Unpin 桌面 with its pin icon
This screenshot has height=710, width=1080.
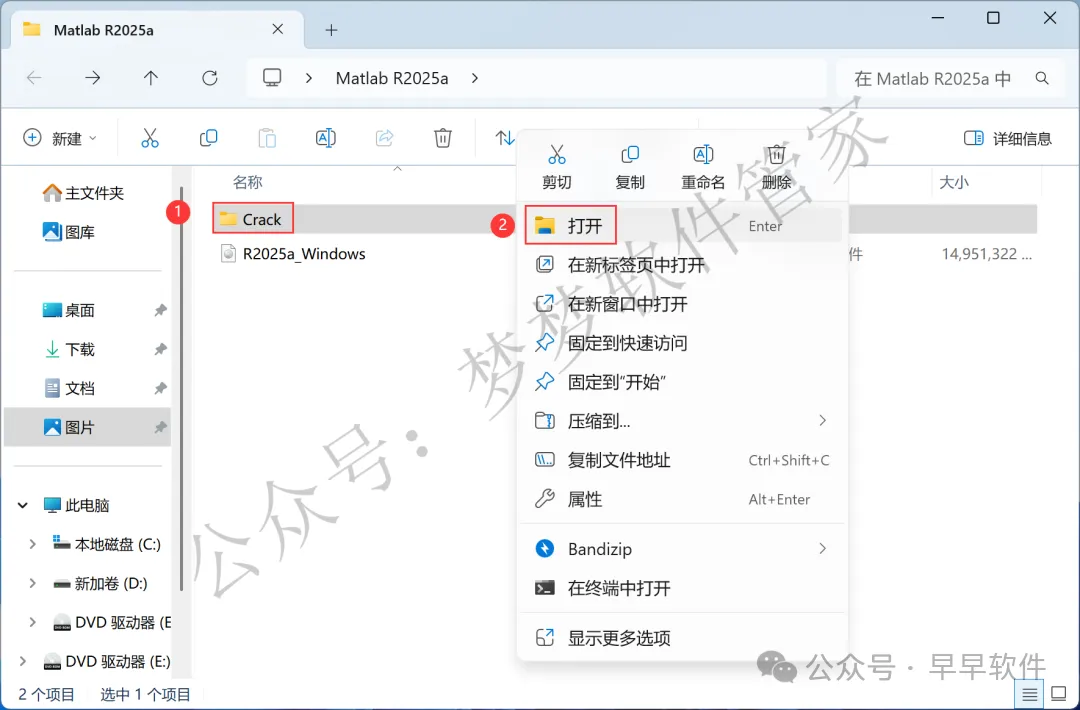[160, 311]
